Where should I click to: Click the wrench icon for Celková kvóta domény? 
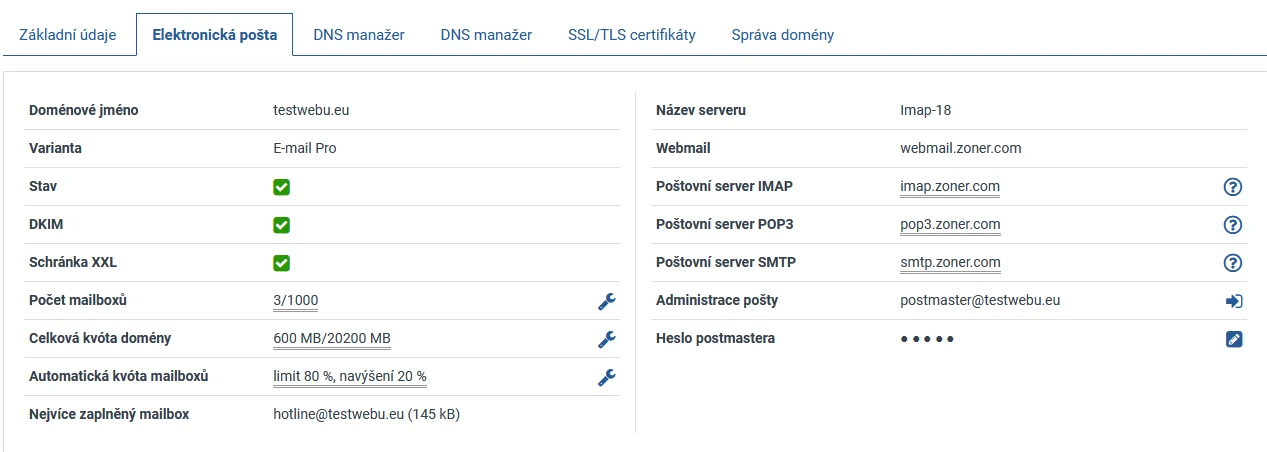click(606, 339)
